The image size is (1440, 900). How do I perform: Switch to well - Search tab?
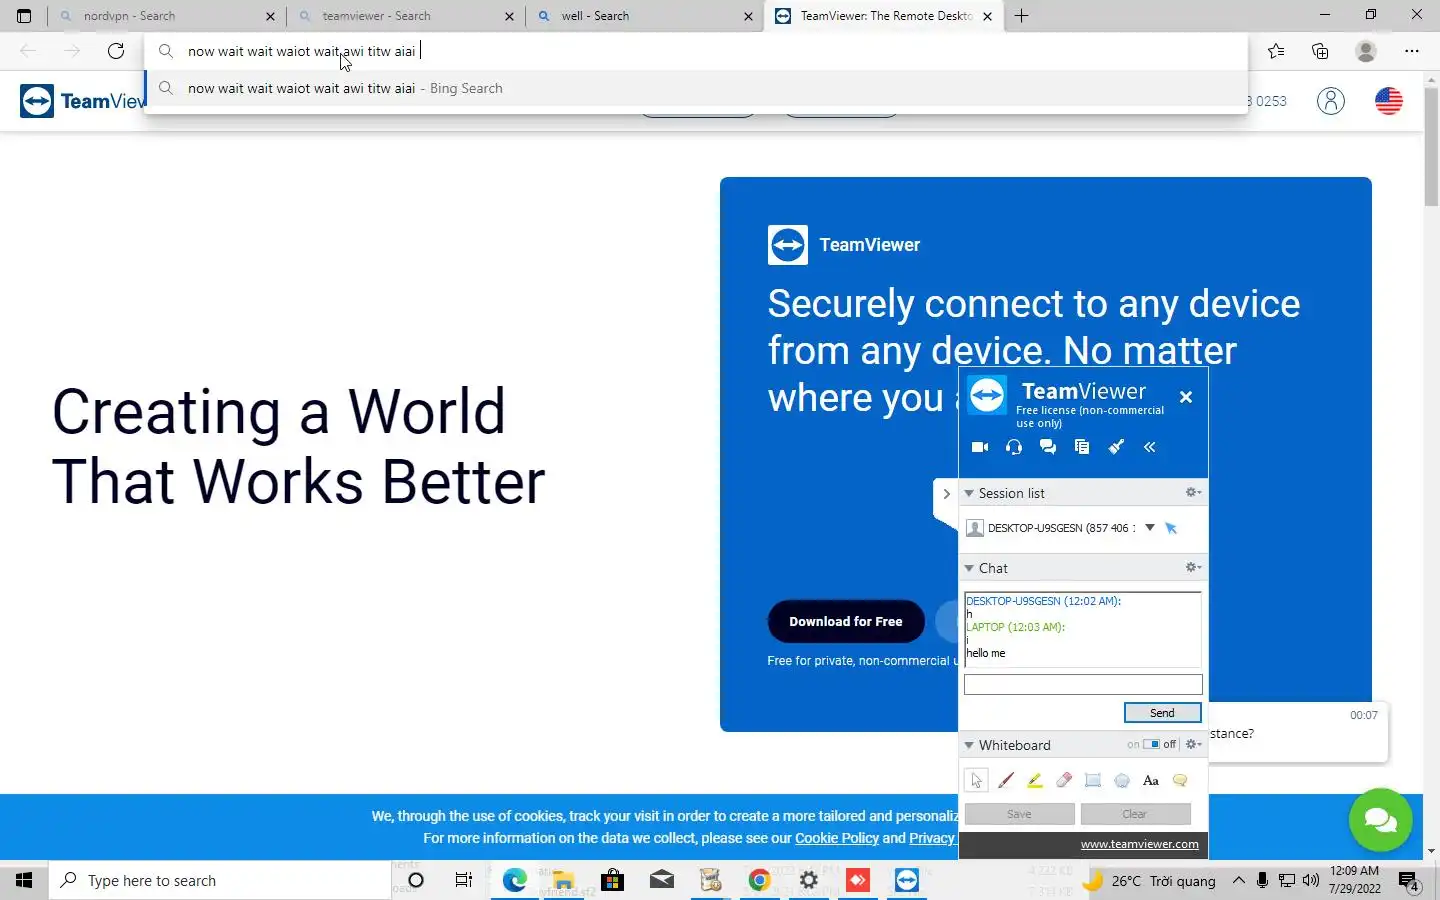pyautogui.click(x=645, y=16)
